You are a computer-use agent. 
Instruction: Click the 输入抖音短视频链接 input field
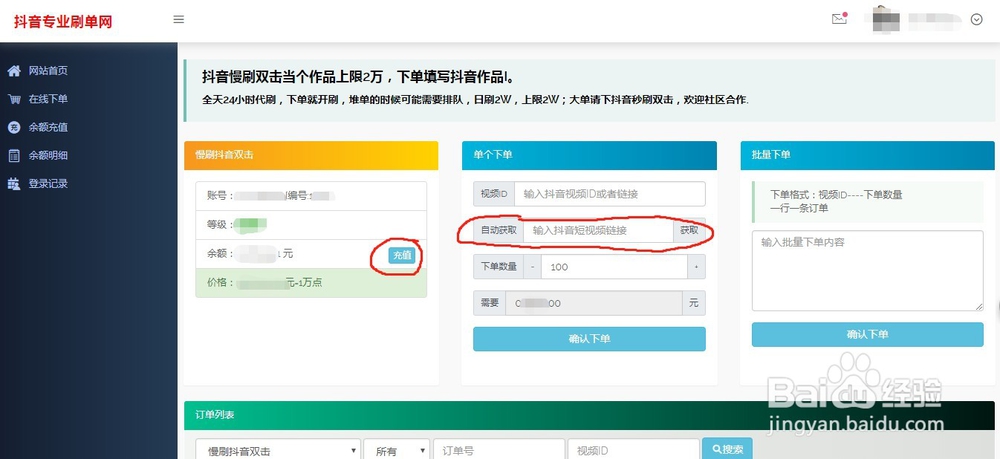[x=598, y=230]
